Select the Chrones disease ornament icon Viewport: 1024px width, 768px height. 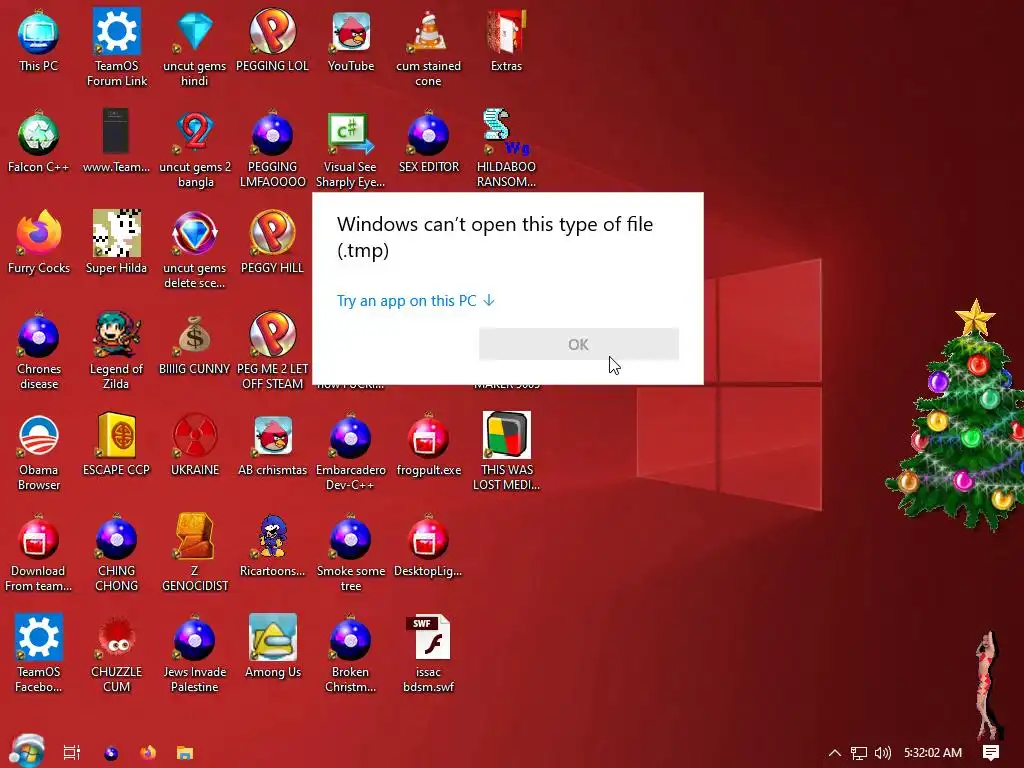click(39, 351)
